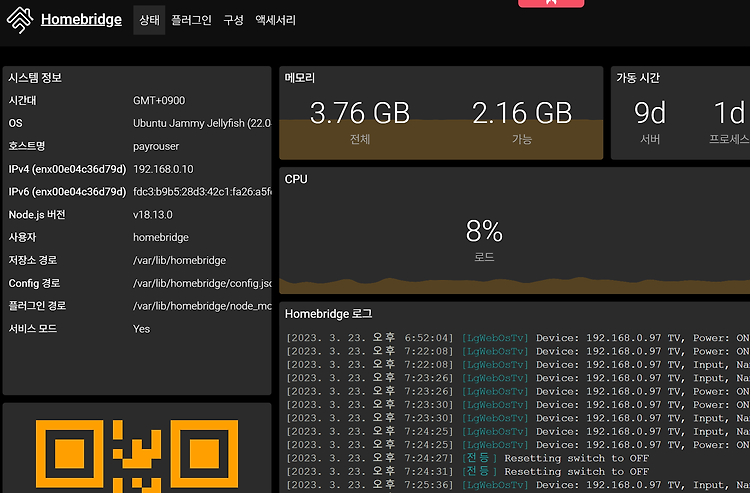The image size is (750, 493).
Task: Click the 메모리 widget heading
Action: [x=300, y=77]
